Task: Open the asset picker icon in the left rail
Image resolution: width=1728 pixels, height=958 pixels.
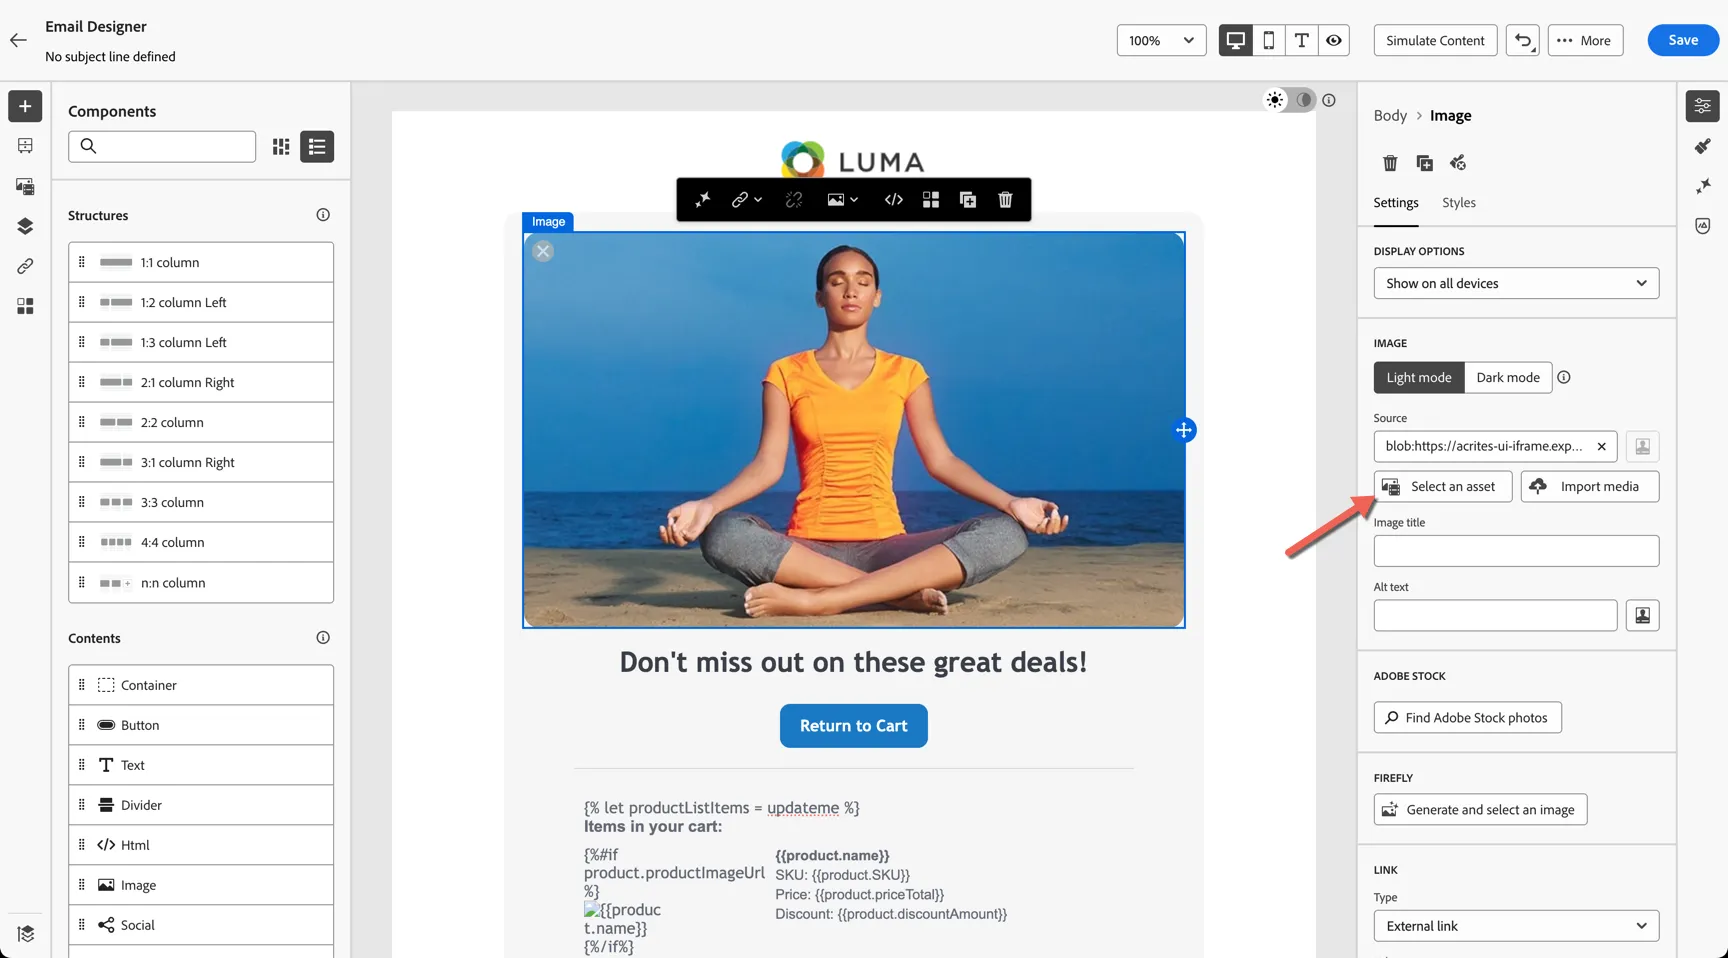Action: pos(25,186)
